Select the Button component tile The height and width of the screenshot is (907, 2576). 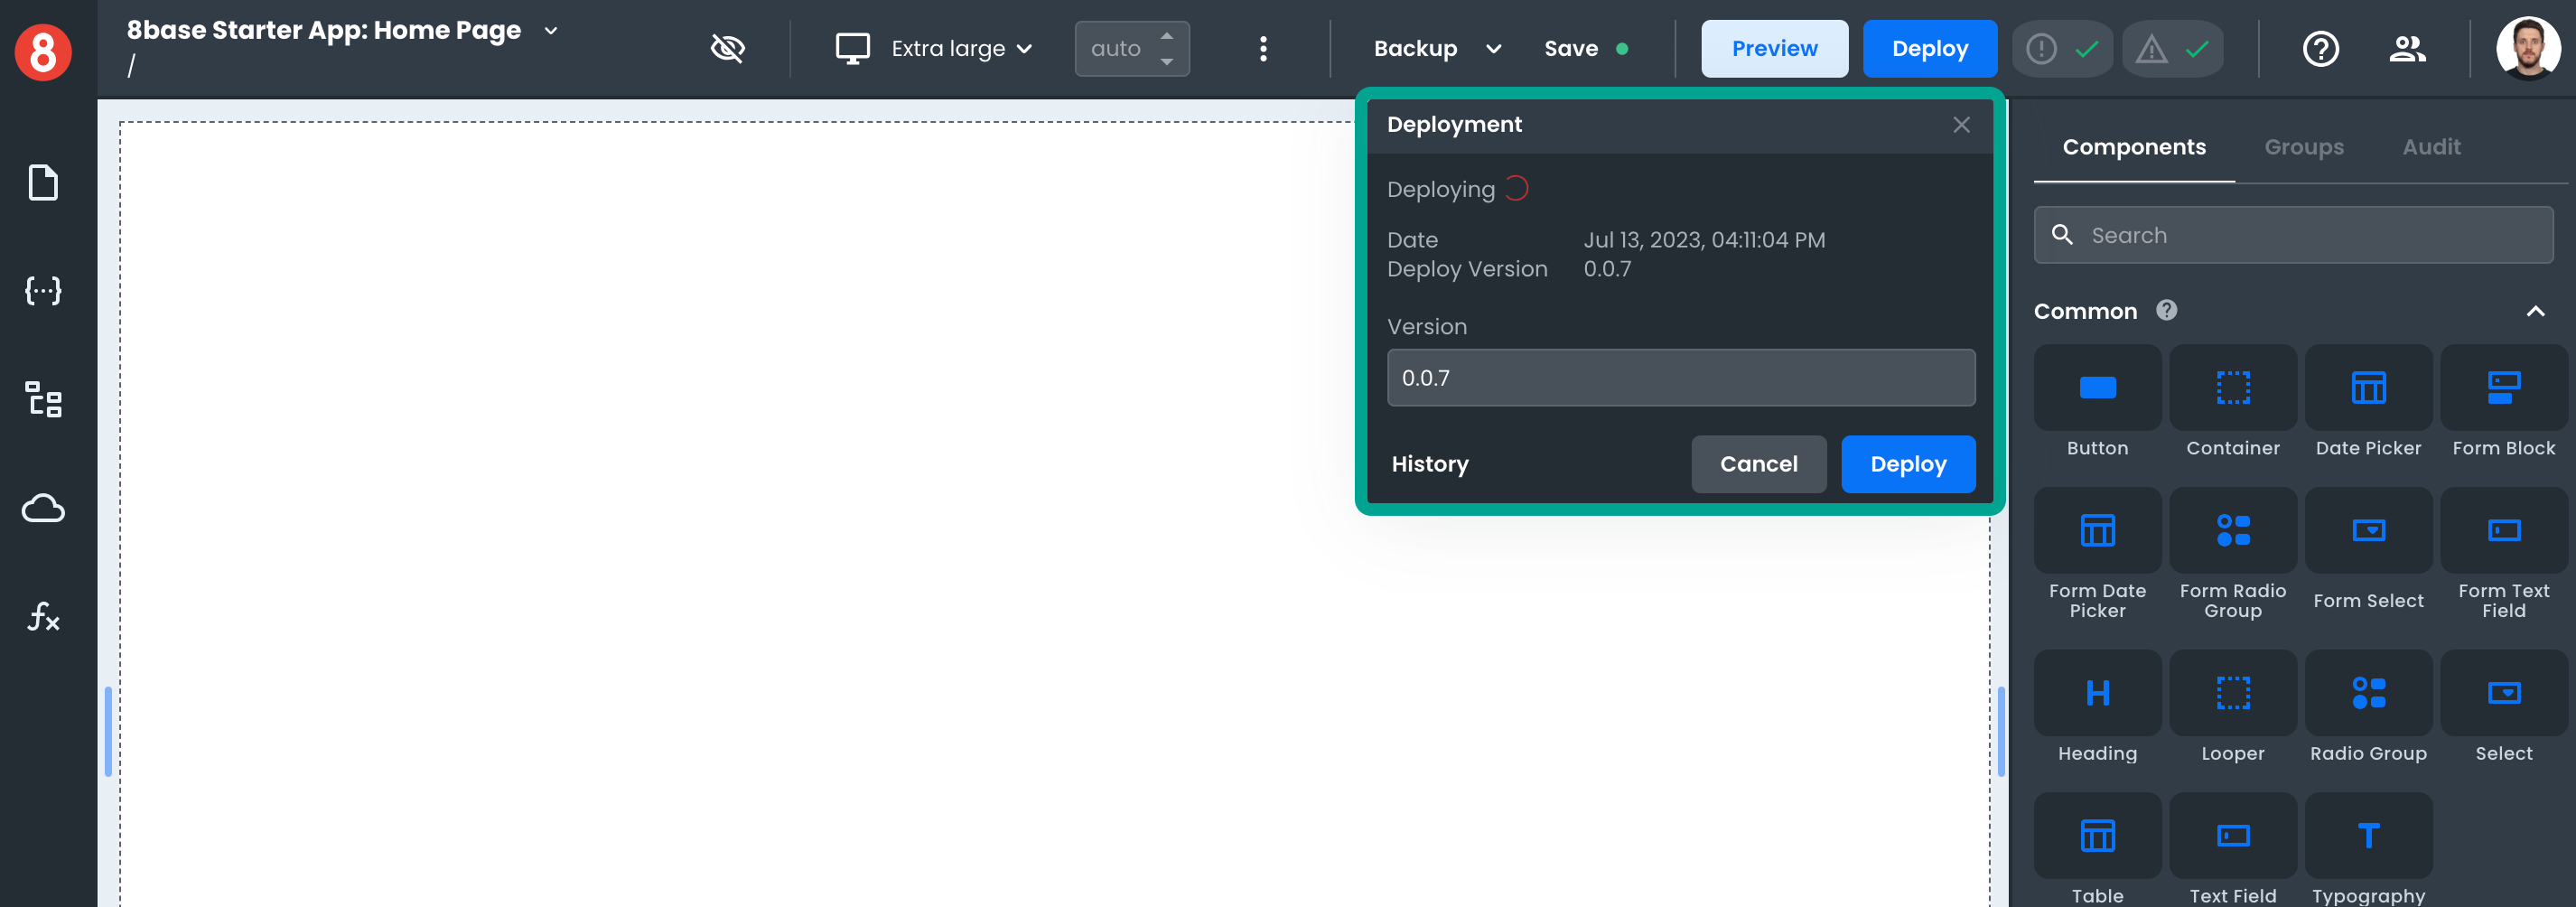(2097, 402)
